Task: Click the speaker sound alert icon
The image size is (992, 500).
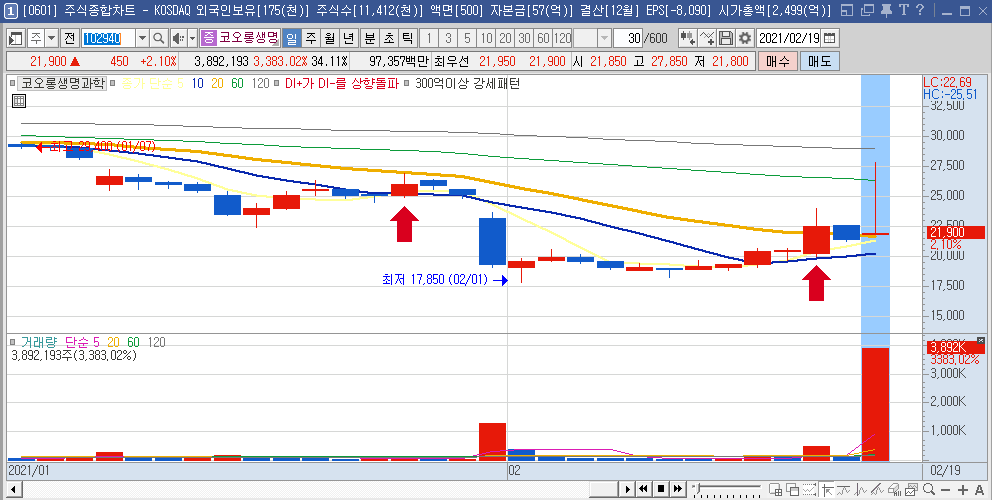Action: click(x=178, y=39)
